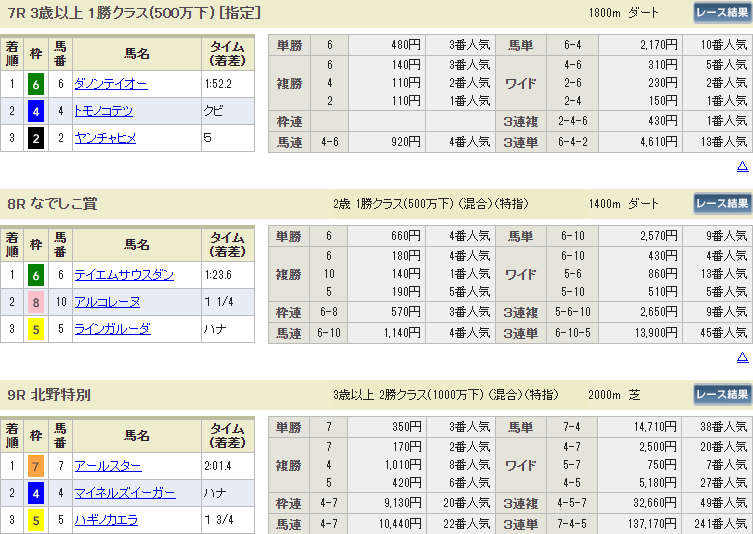Select 9R distance 2000m 芝

pyautogui.click(x=614, y=395)
